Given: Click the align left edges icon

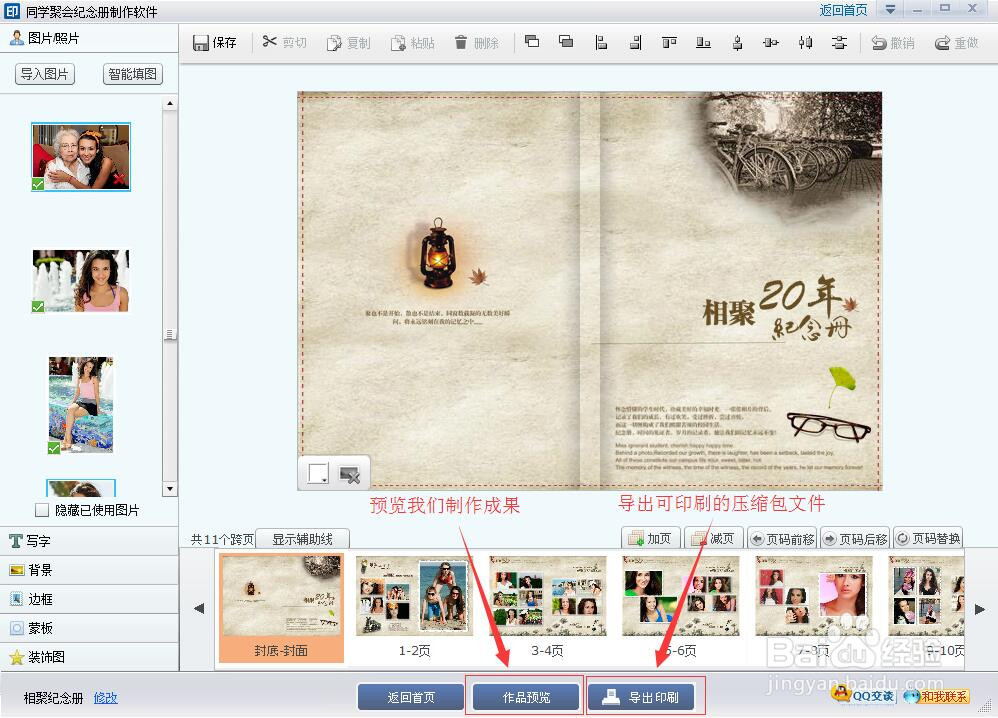Looking at the screenshot, I should tap(601, 43).
